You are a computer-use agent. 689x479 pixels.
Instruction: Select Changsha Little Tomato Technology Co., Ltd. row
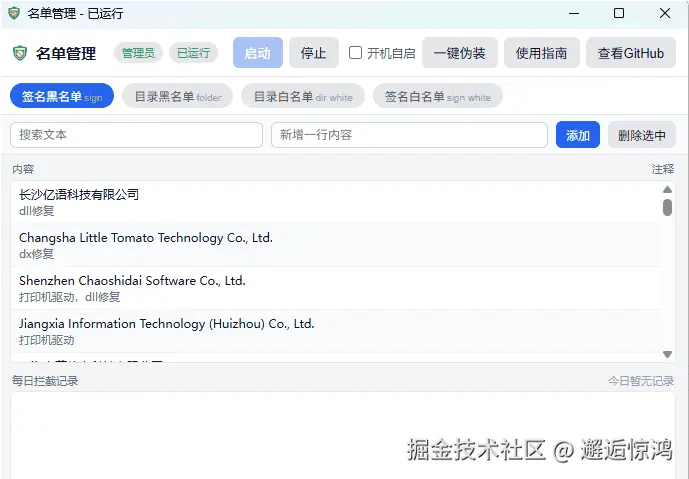(x=336, y=245)
